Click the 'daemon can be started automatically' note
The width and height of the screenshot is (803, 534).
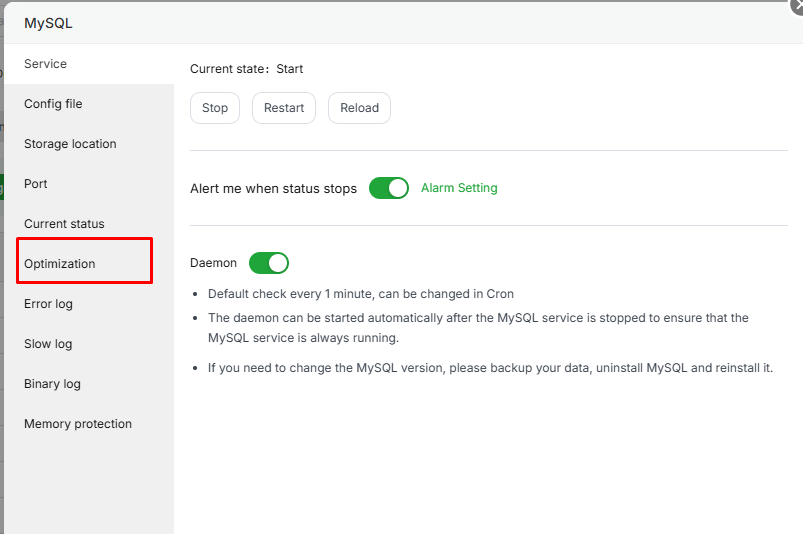click(x=478, y=328)
